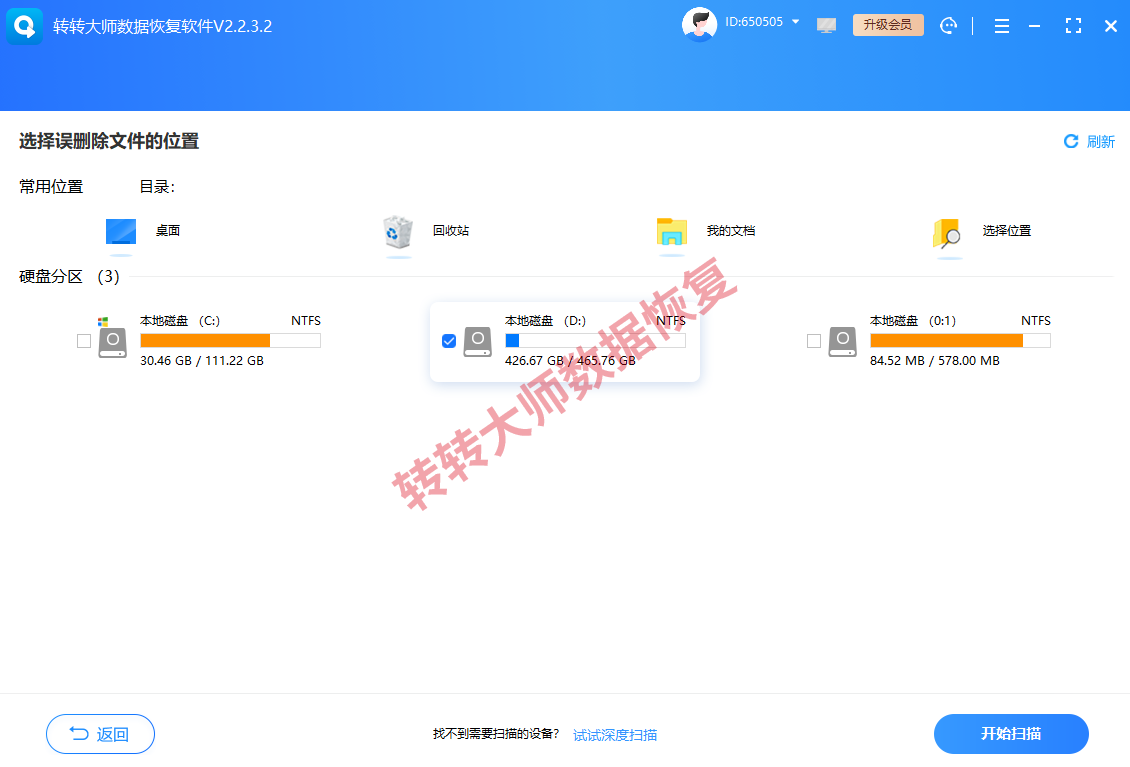
Task: Click the monitor screen icon in title bar
Action: pyautogui.click(x=827, y=25)
